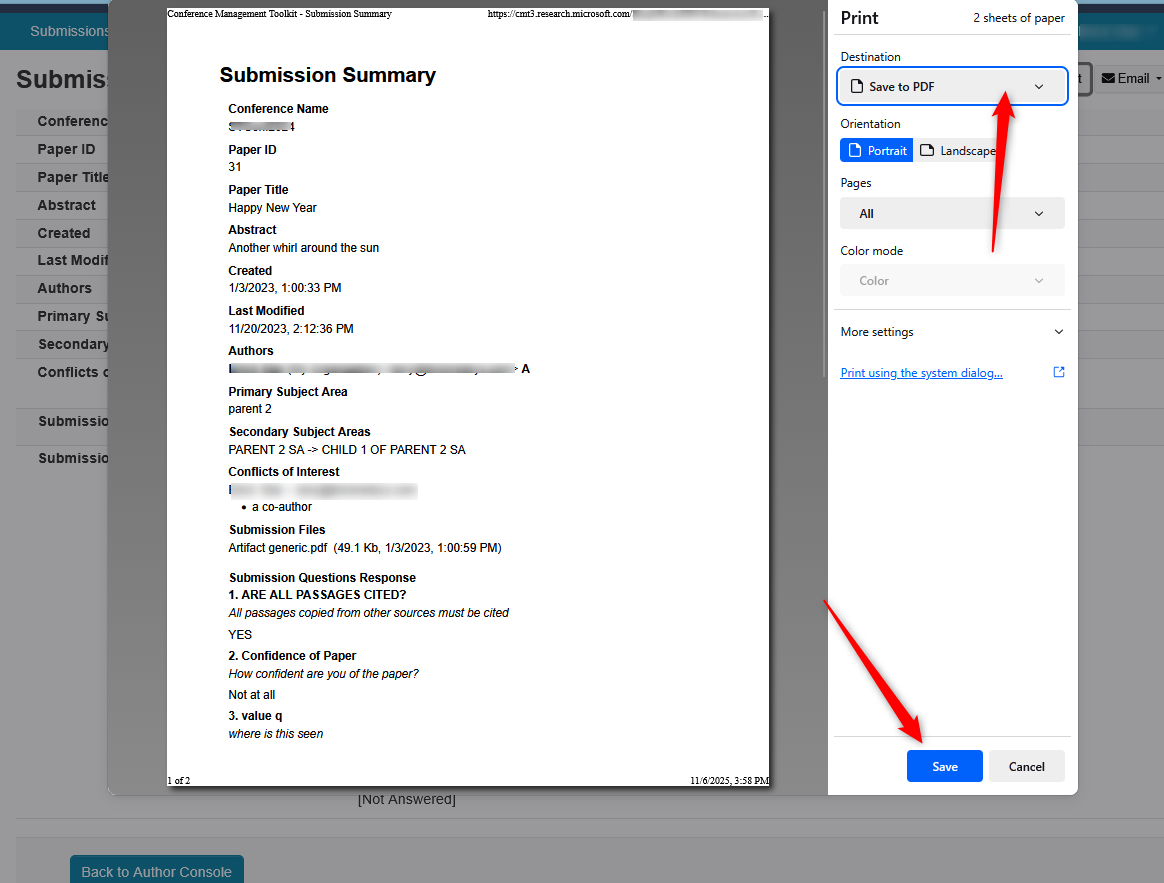Cancel the print dialog
This screenshot has height=883, width=1164.
(x=1026, y=767)
